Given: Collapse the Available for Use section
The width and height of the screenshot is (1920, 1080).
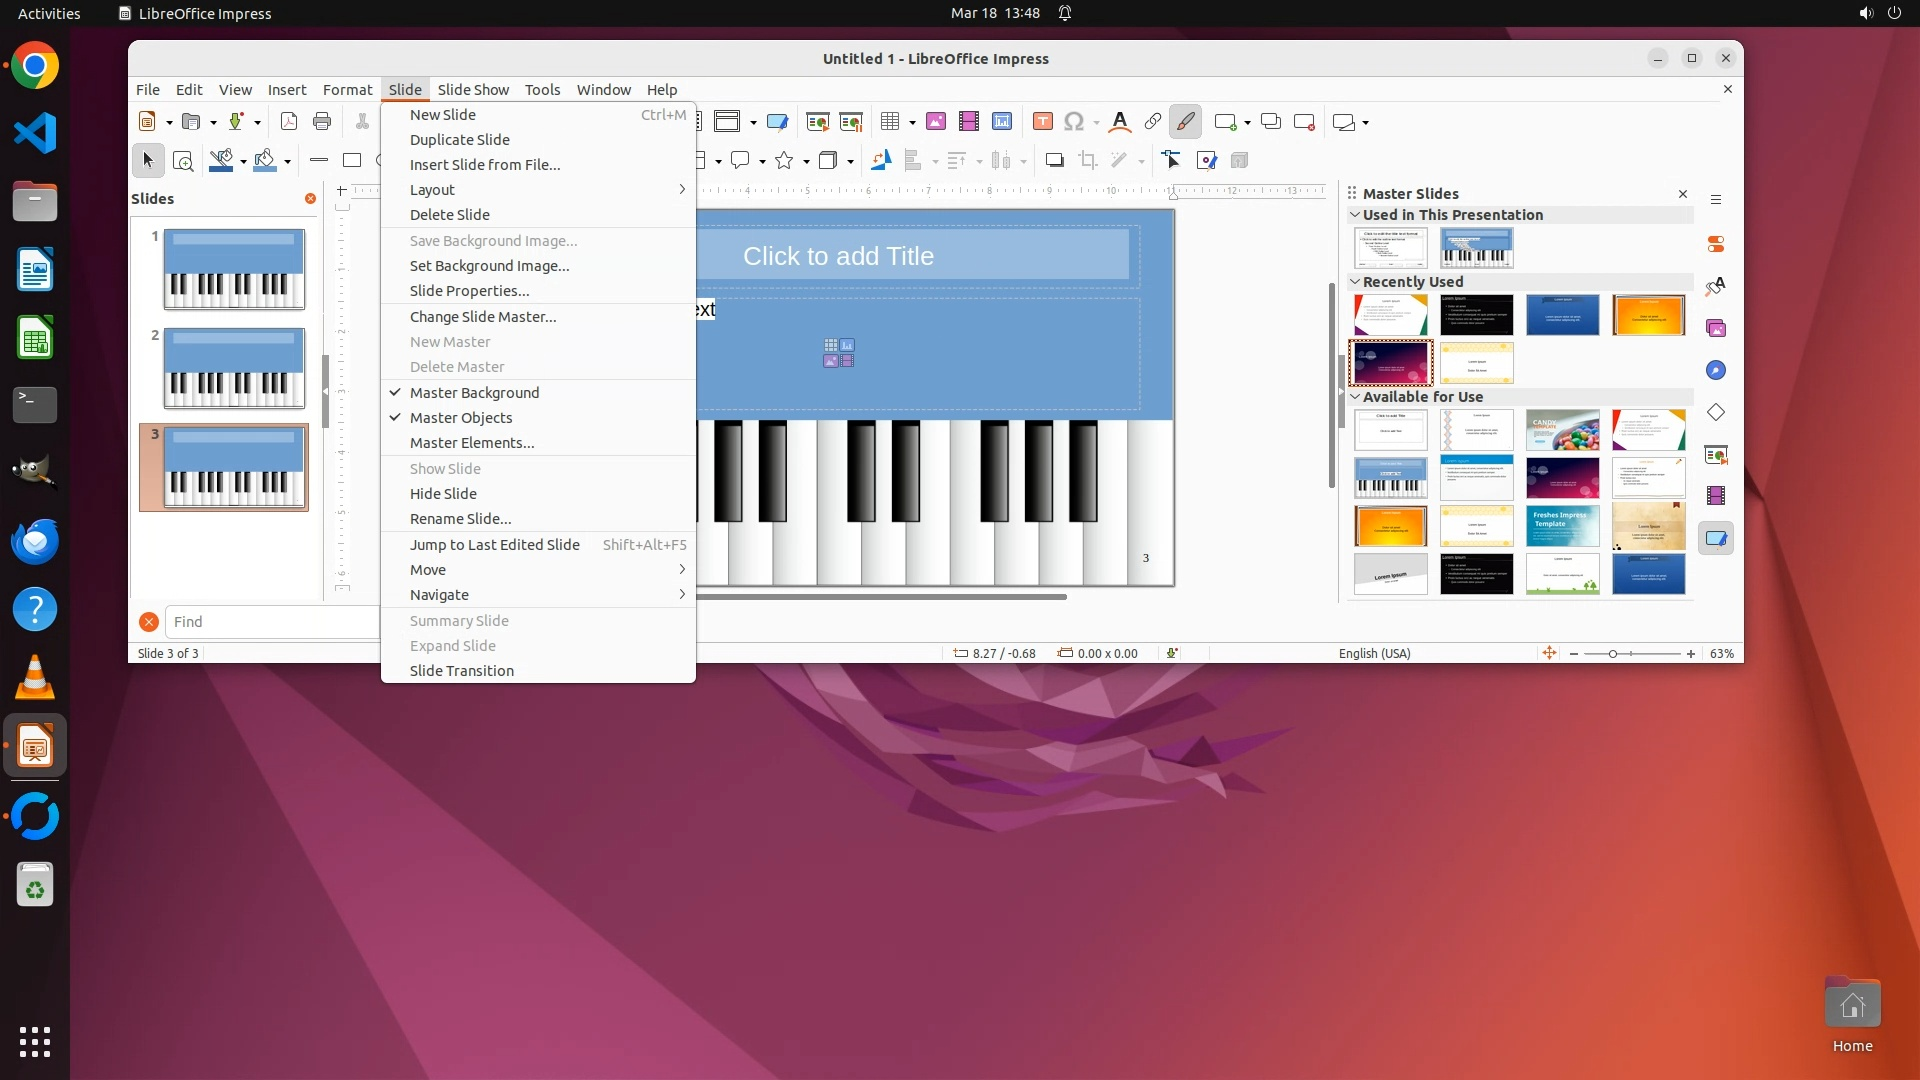Looking at the screenshot, I should point(1355,397).
